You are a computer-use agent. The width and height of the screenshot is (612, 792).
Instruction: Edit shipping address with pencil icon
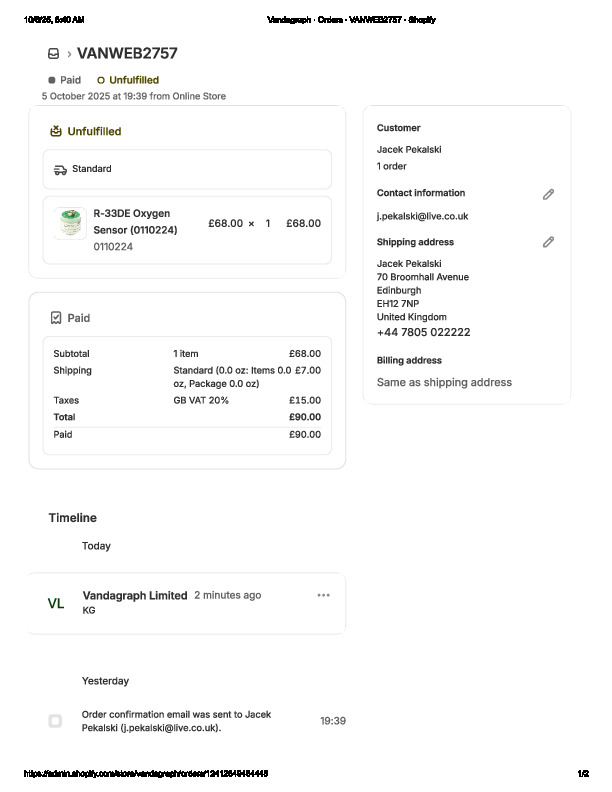click(548, 242)
